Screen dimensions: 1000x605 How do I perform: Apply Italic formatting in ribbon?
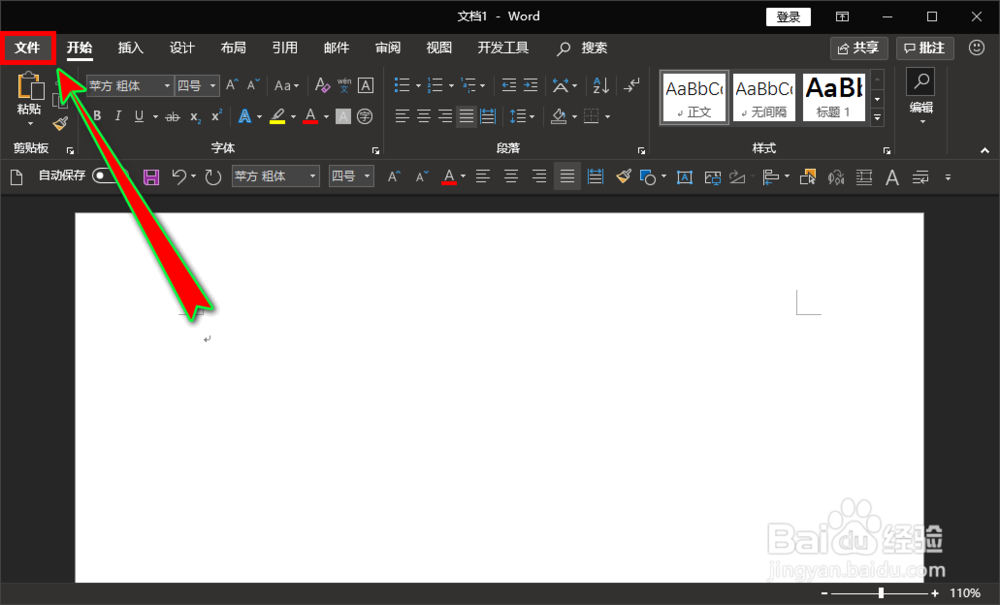click(x=118, y=116)
